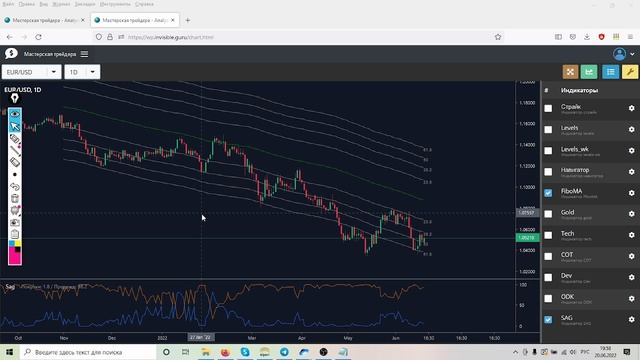Open the magenta color swatch in toolbar
The width and height of the screenshot is (640, 360).
[13, 258]
